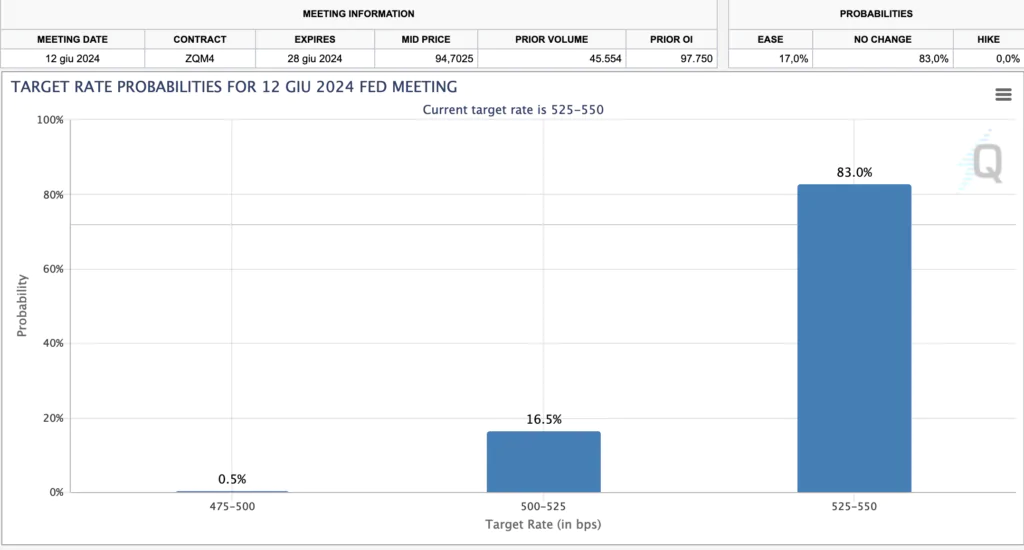Select the NO CHANGE probability header
1024x550 pixels.
pyautogui.click(x=883, y=40)
